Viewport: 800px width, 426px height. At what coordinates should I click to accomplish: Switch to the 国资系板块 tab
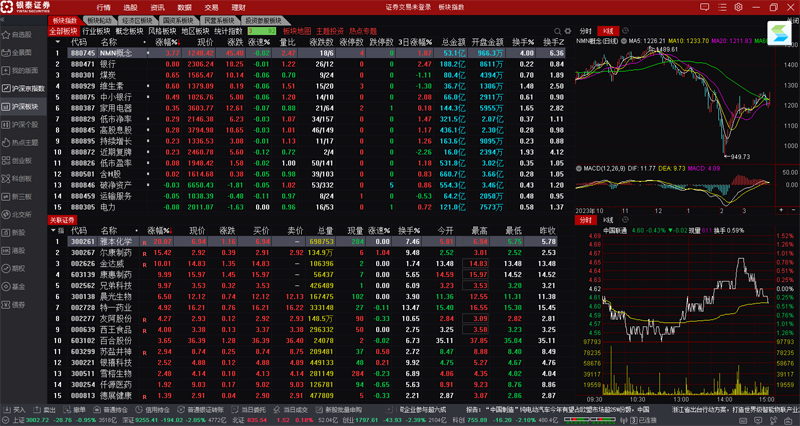(x=178, y=20)
